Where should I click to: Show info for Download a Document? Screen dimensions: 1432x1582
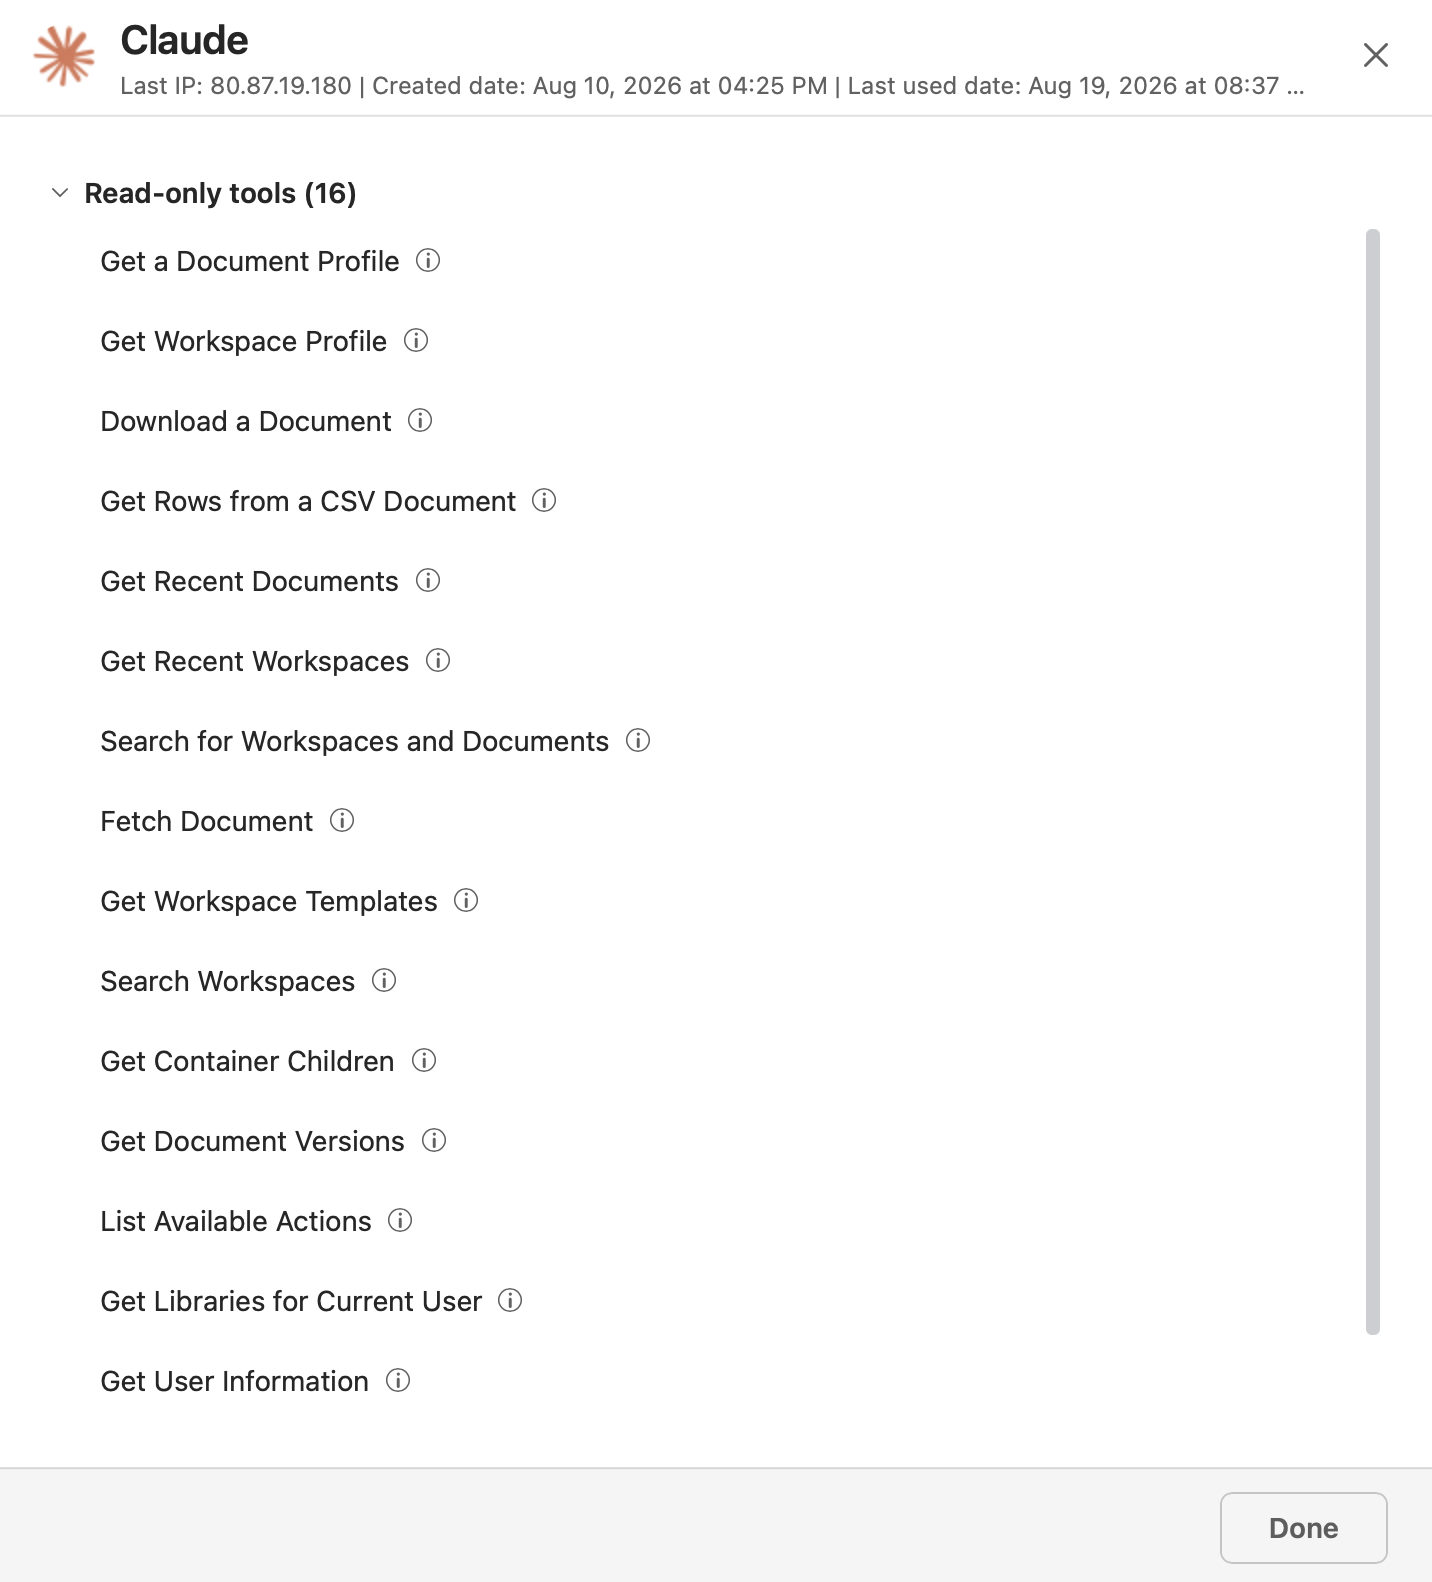click(420, 421)
